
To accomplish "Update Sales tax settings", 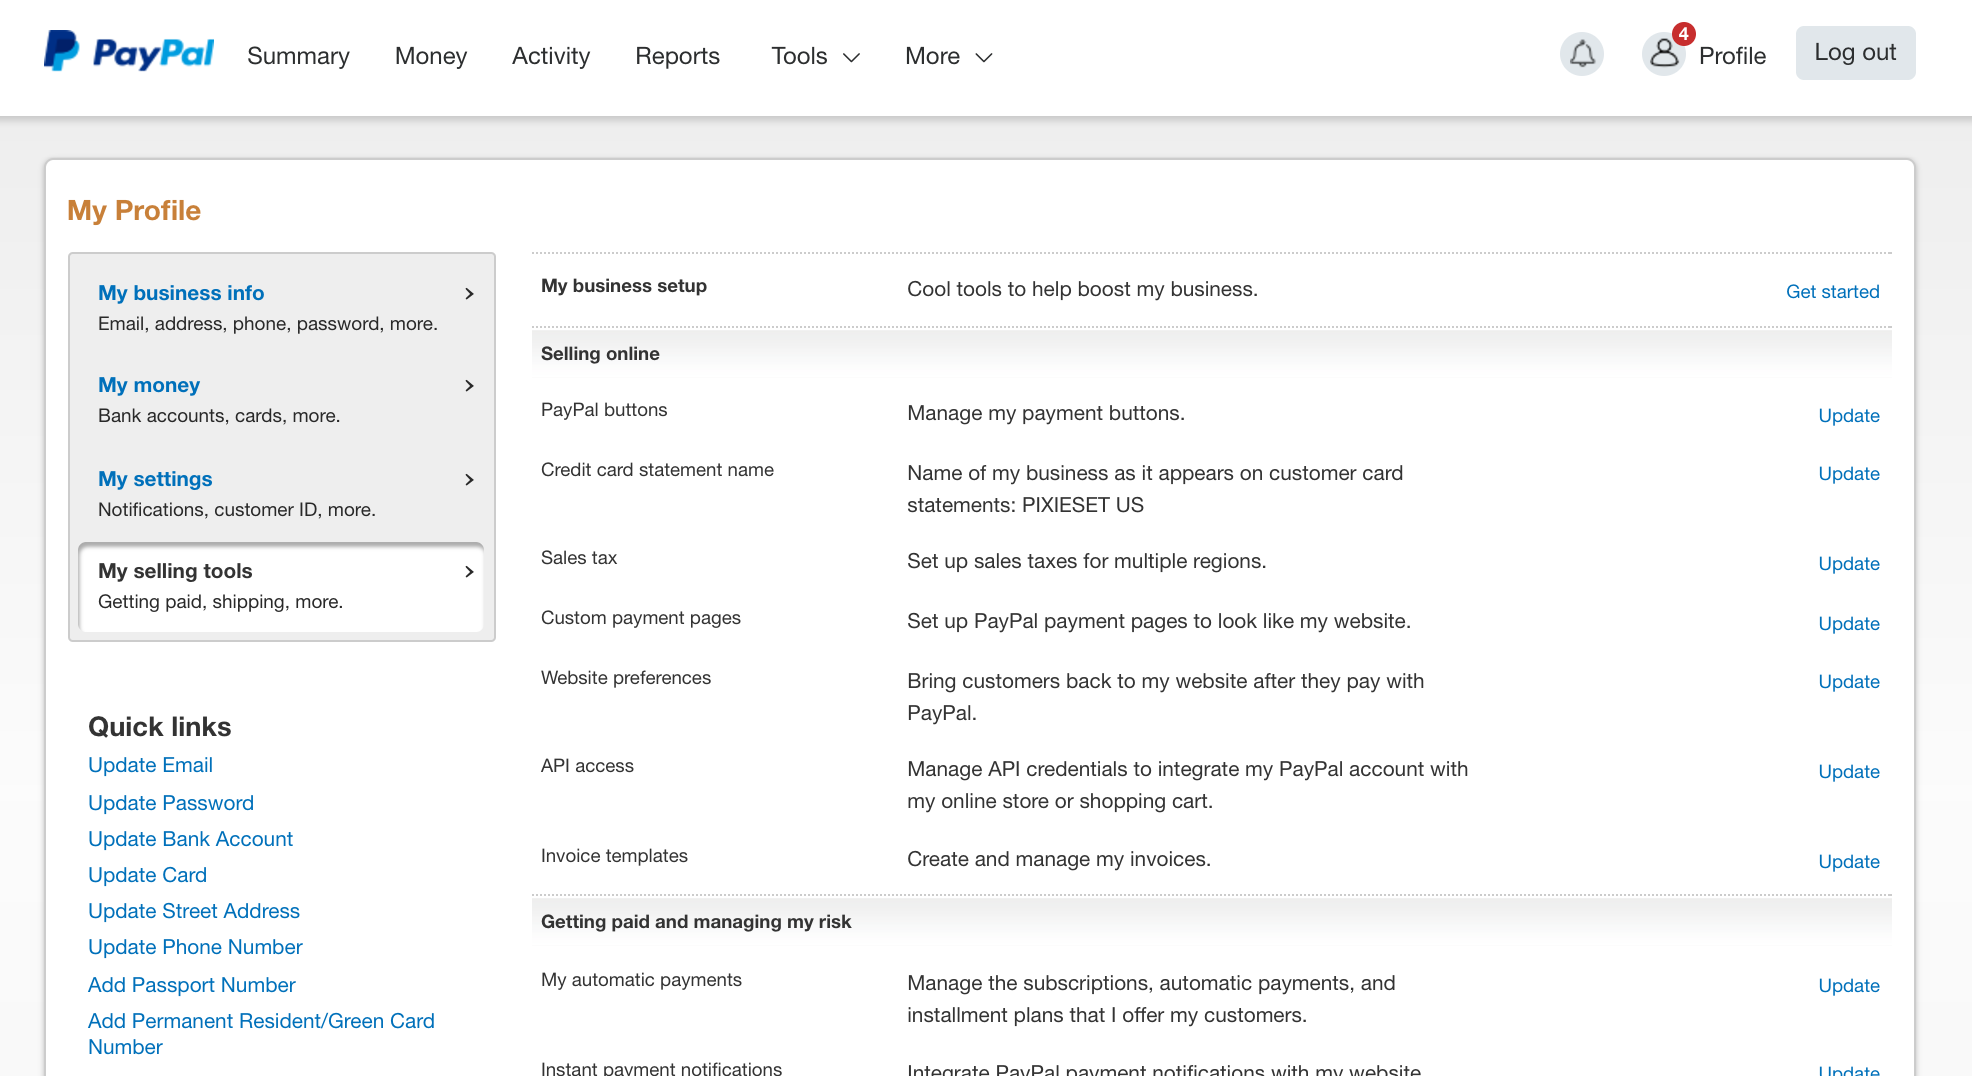I will [x=1848, y=564].
